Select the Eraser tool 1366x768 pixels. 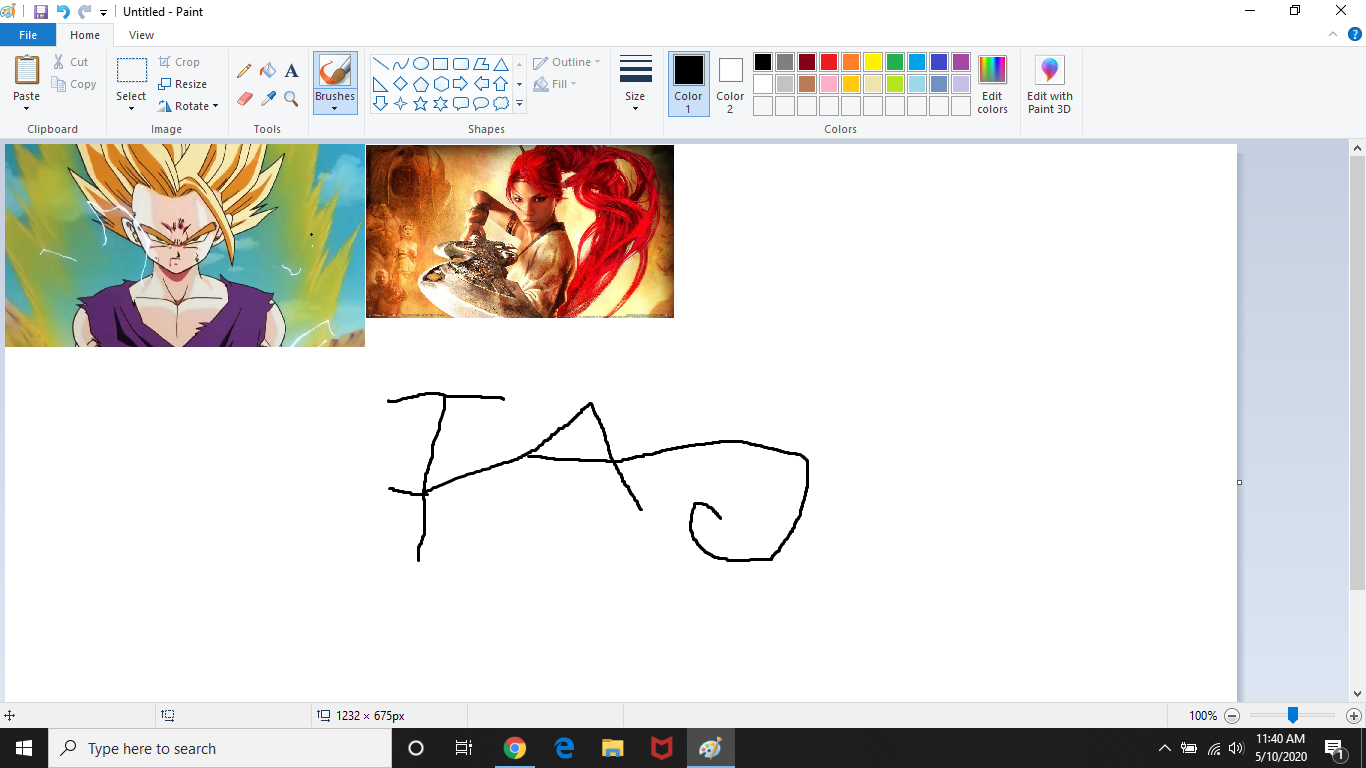244,98
